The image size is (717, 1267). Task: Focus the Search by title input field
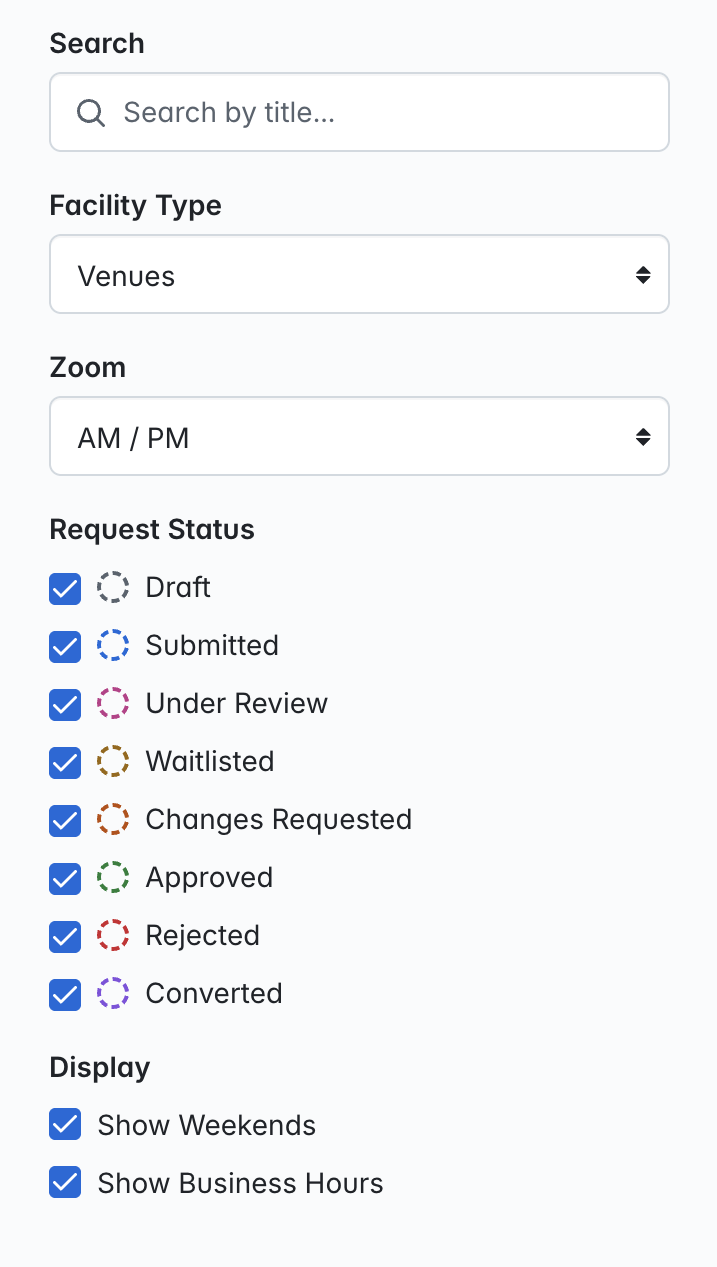click(x=359, y=112)
